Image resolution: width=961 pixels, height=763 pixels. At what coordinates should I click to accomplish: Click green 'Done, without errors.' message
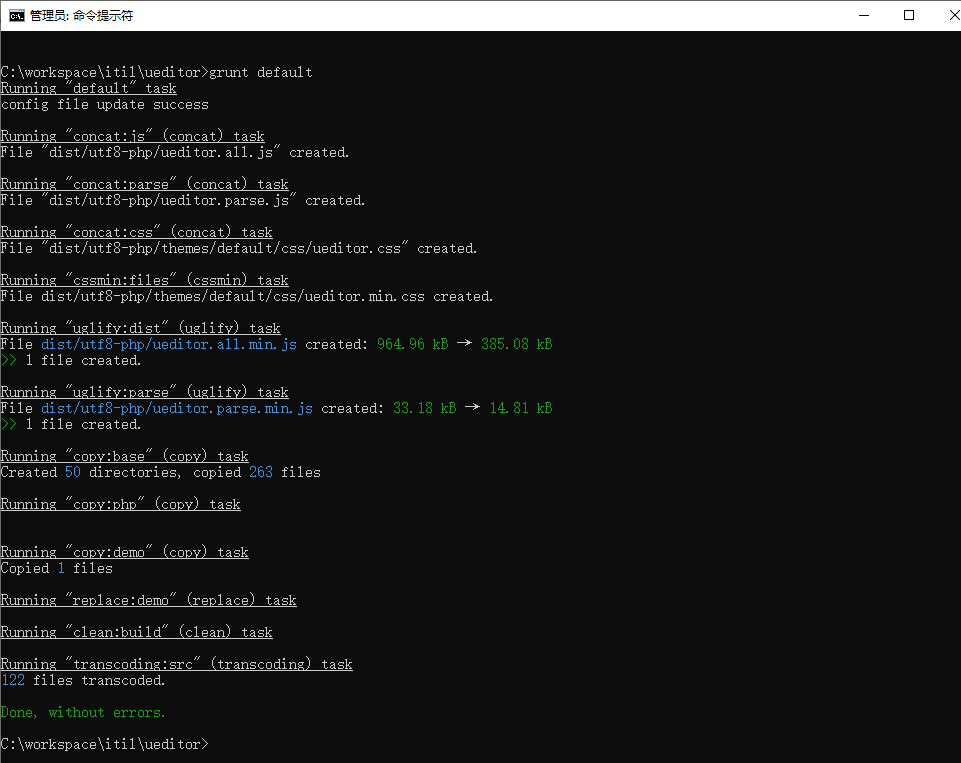tap(83, 712)
